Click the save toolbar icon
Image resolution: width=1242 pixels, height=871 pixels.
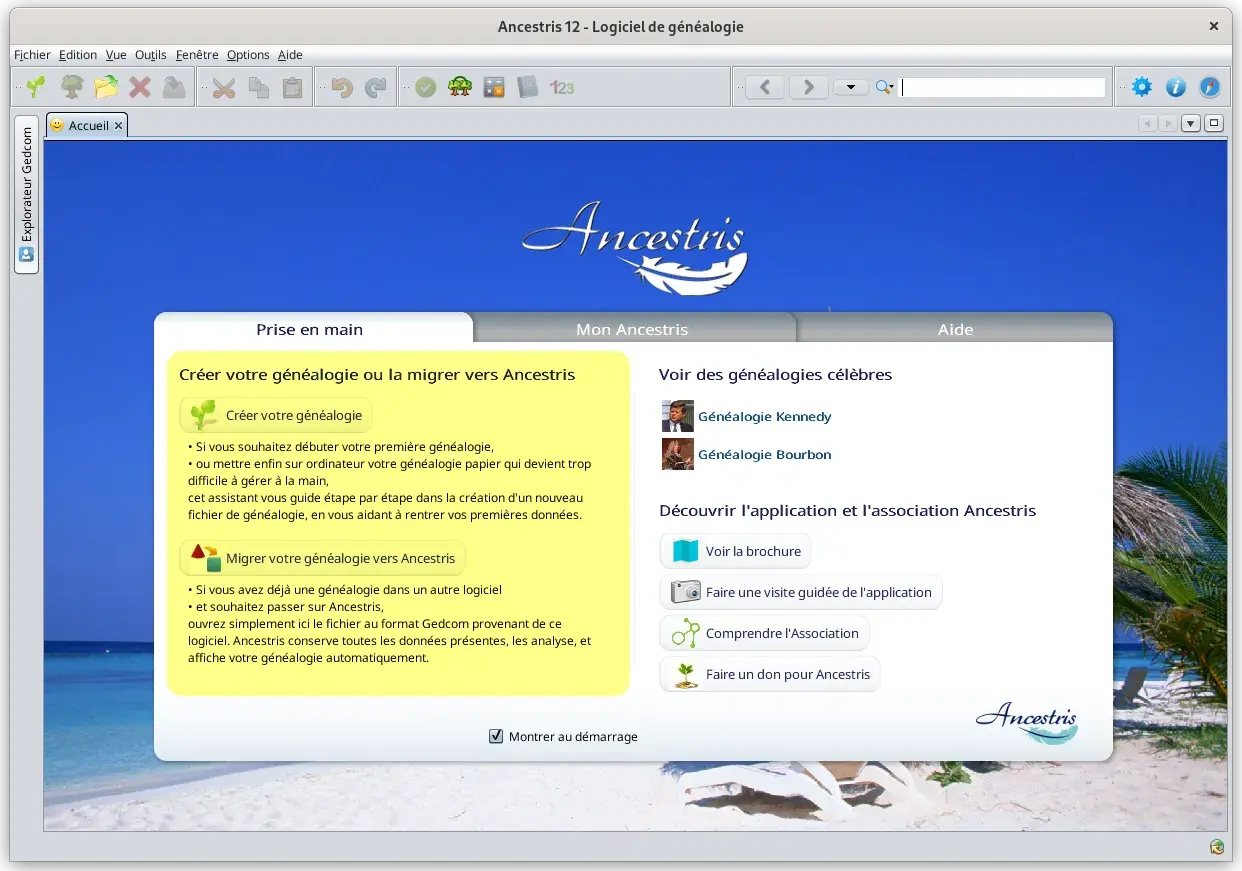174,88
